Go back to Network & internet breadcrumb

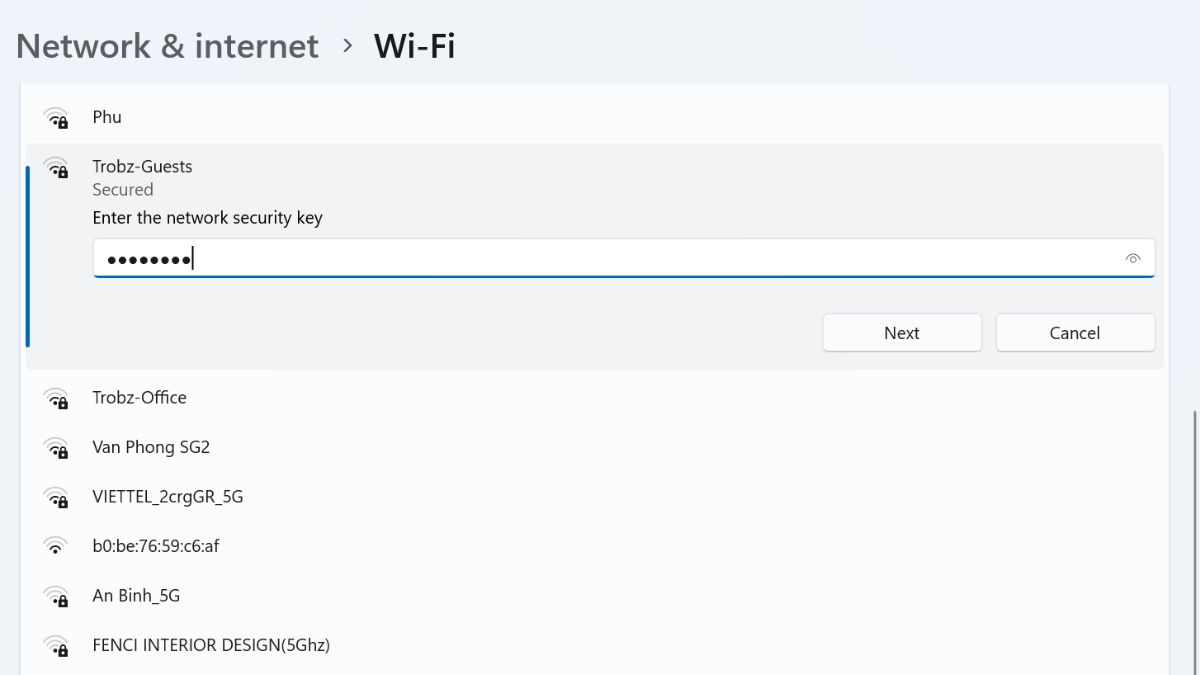point(167,46)
